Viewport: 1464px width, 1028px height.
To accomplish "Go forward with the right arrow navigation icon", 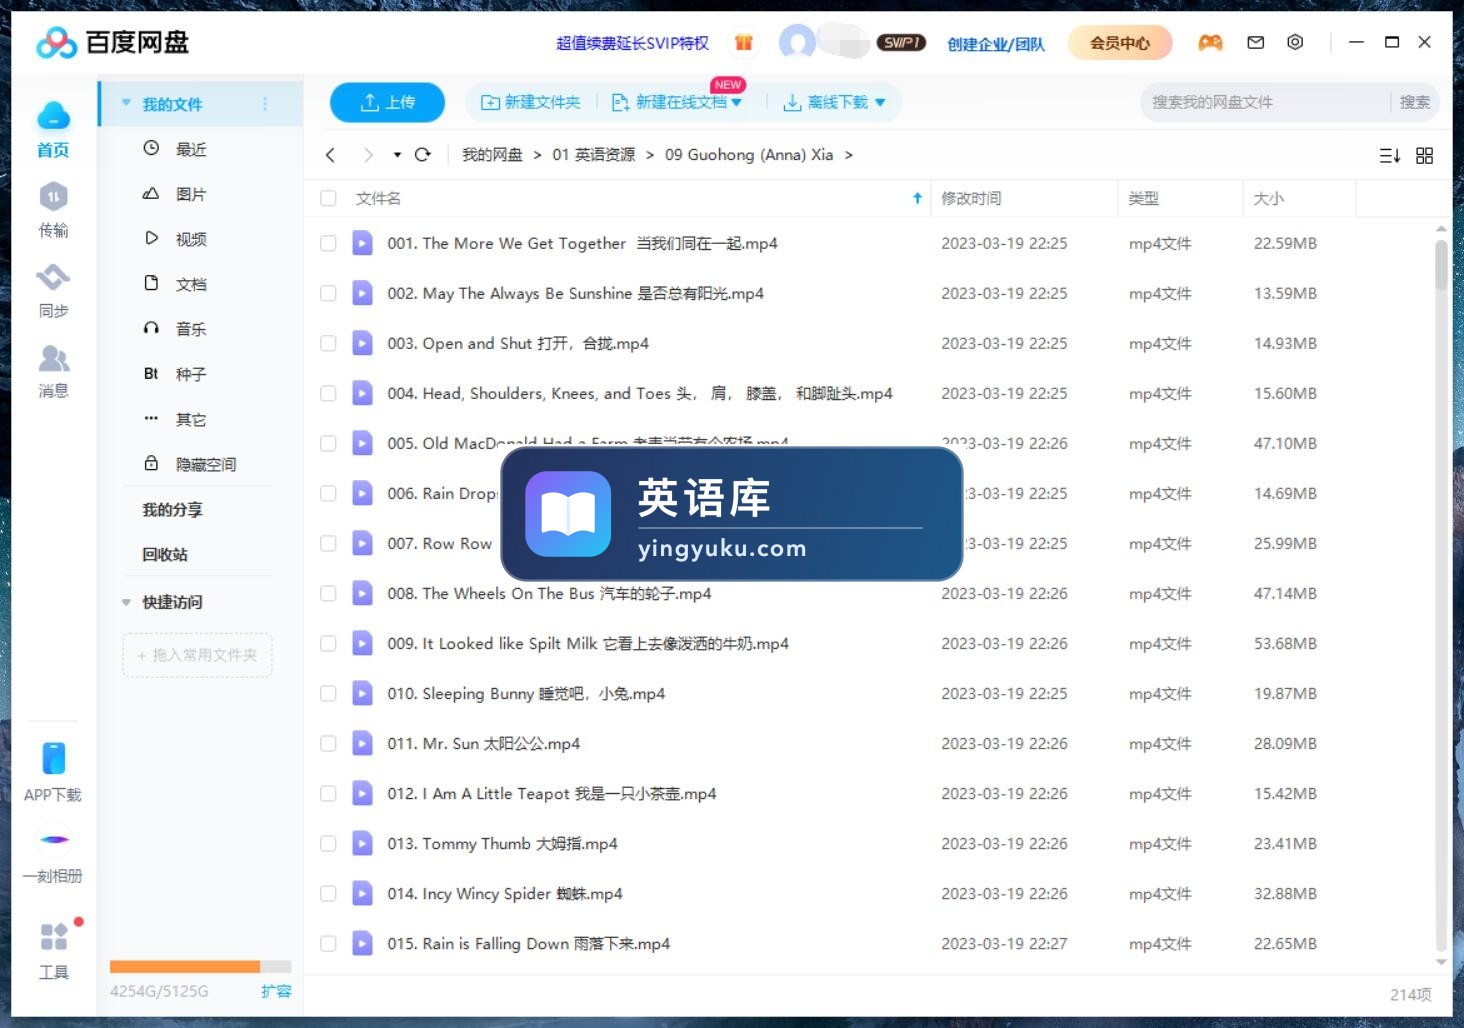I will point(368,155).
